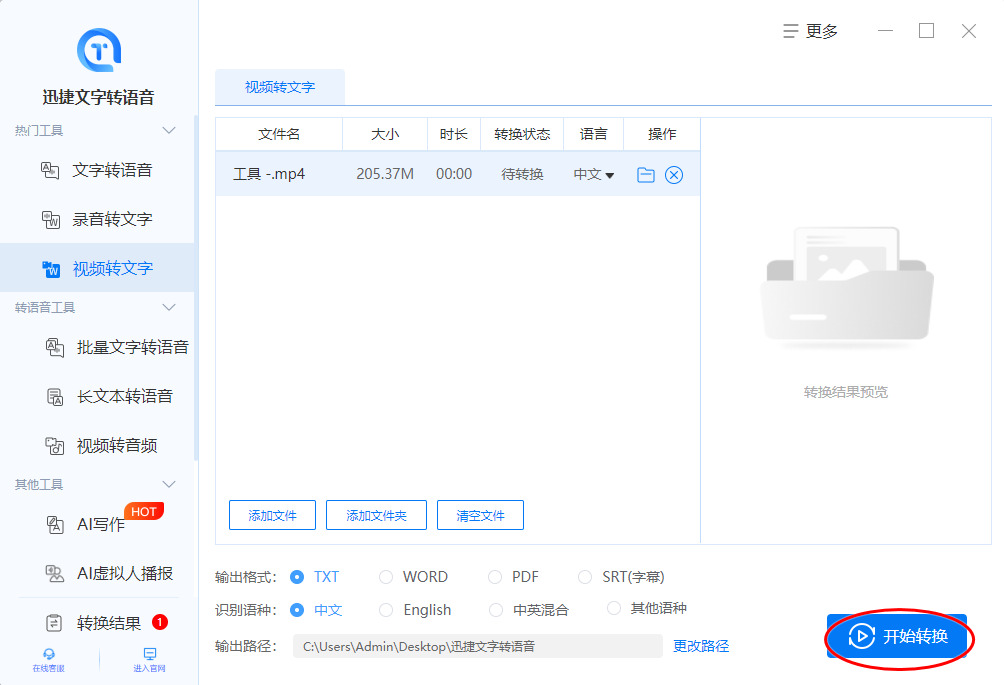Click the 205.37M size cell
The height and width of the screenshot is (685, 1004).
click(x=385, y=174)
